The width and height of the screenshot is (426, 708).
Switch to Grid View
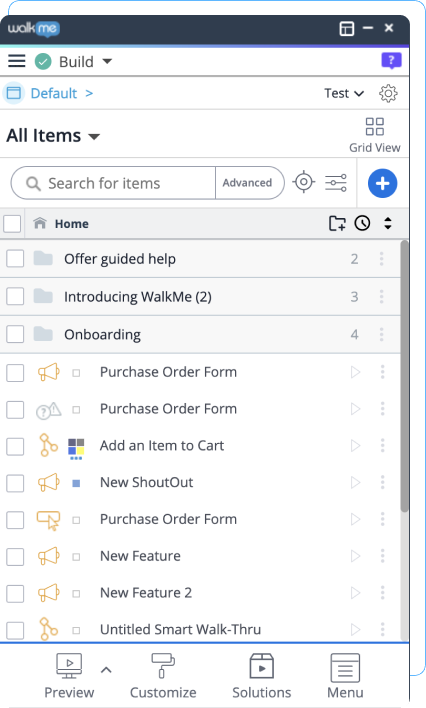375,135
